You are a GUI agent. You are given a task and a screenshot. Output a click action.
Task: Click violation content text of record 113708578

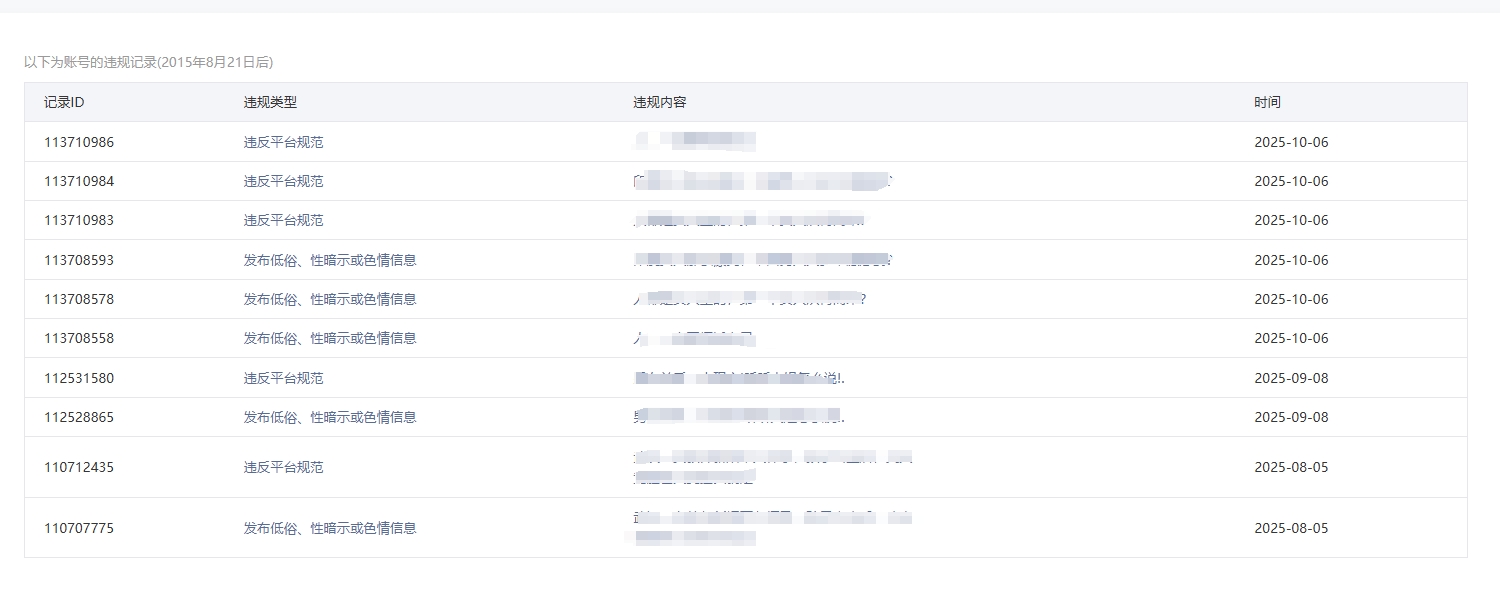pyautogui.click(x=750, y=299)
